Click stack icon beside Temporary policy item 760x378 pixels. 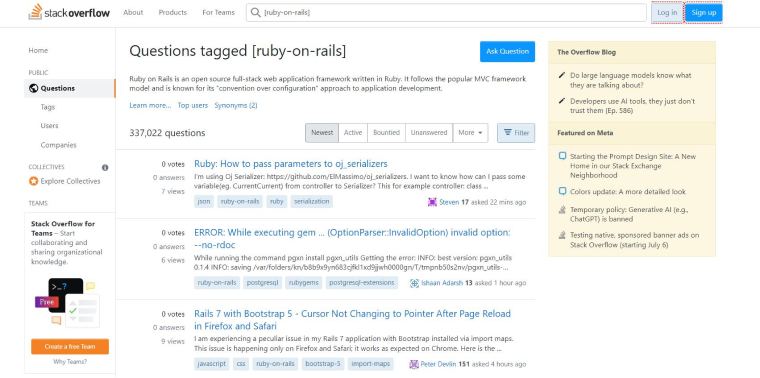562,210
